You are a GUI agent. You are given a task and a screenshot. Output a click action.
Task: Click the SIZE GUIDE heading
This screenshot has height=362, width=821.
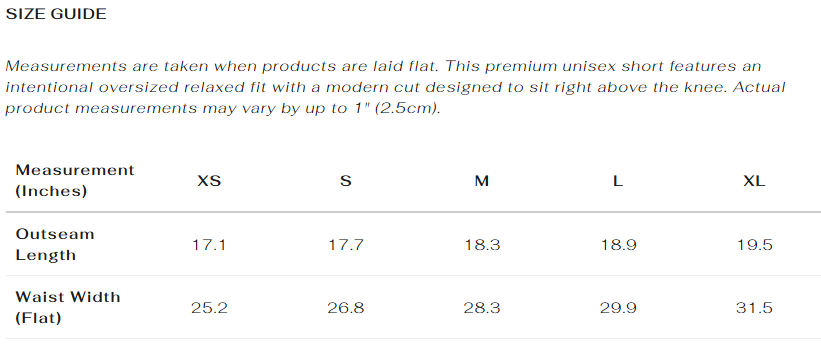[56, 14]
